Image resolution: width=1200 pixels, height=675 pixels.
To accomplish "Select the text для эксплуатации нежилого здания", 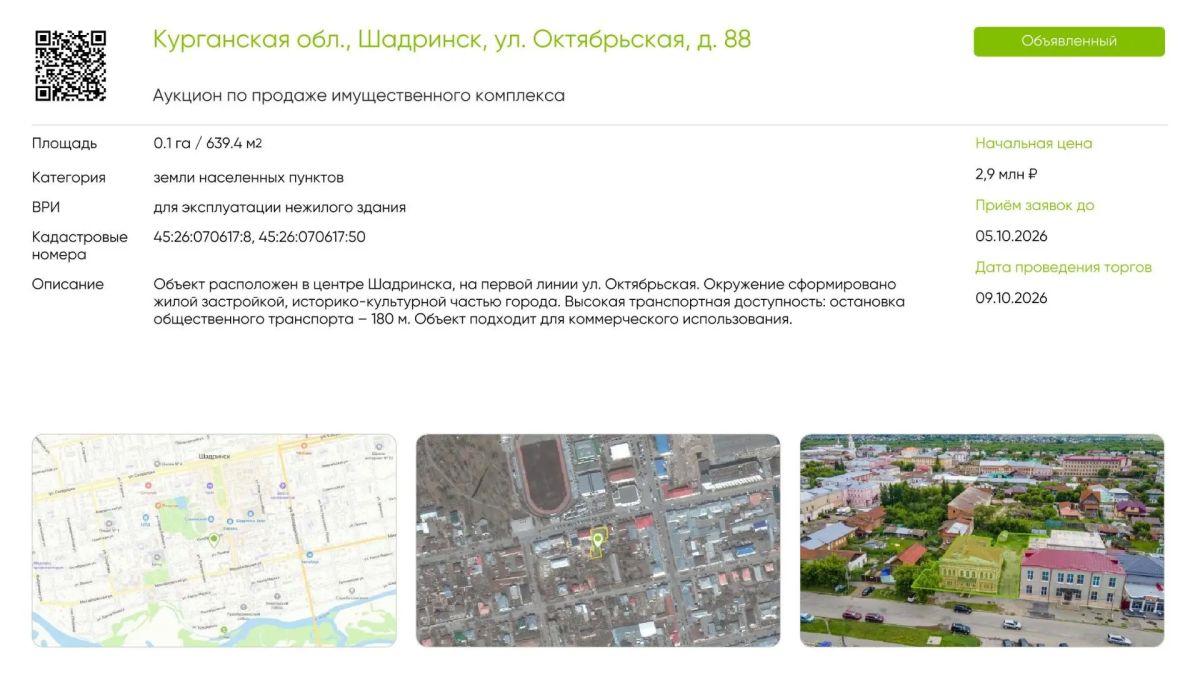I will [279, 207].
